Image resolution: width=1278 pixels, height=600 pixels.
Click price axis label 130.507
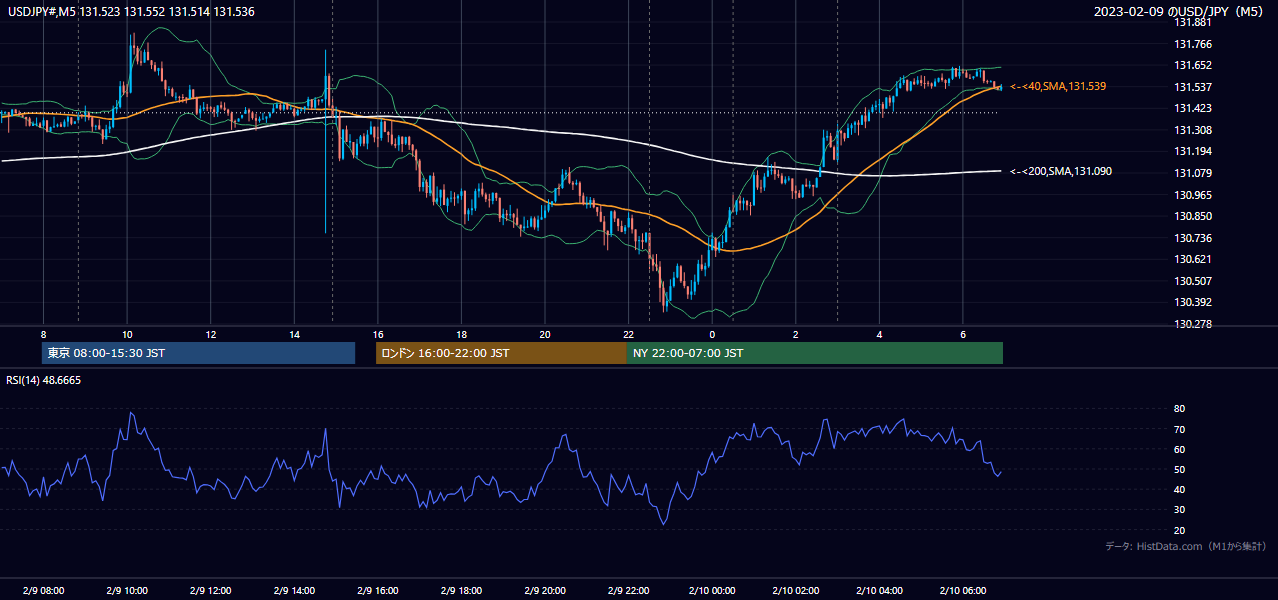[x=1193, y=281]
